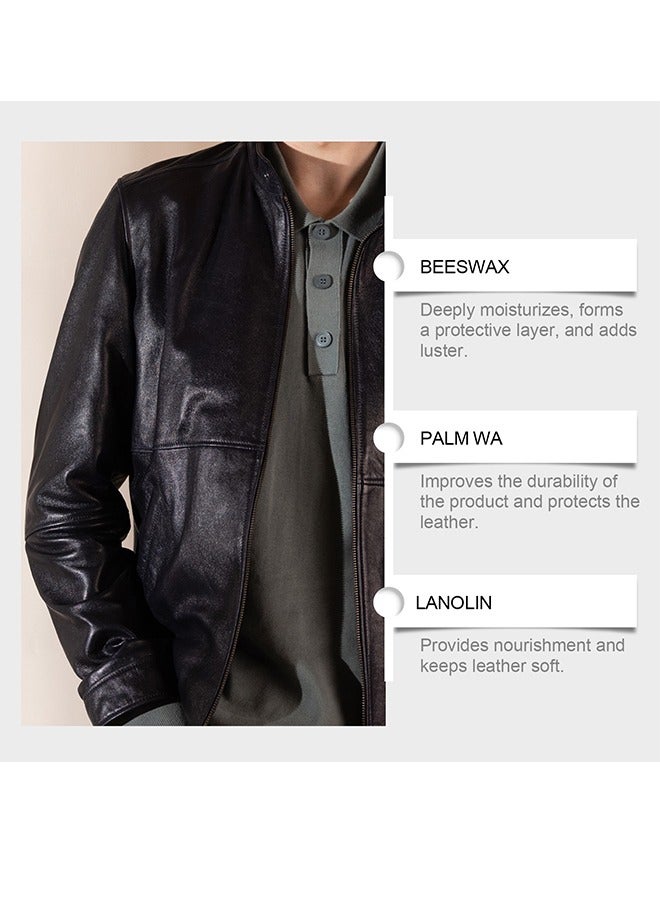Click the BEESWAX heading label
Viewport: 660px width, 900px height.
point(464,267)
